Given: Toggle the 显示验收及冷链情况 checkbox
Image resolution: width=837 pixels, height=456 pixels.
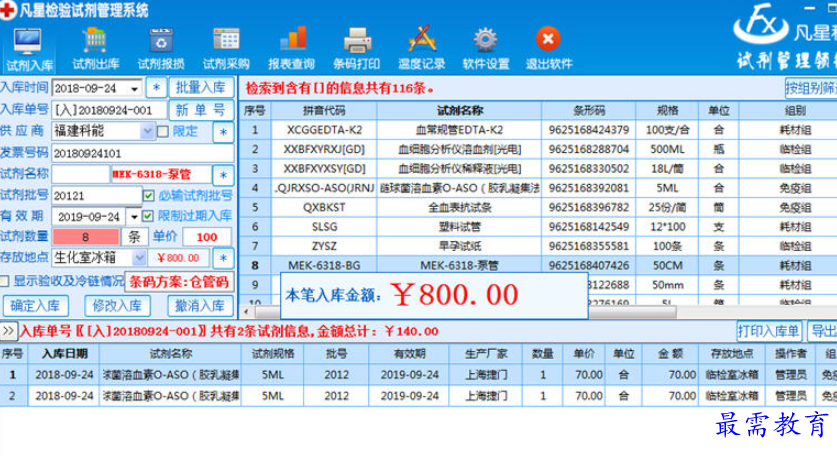Looking at the screenshot, I should click(x=4, y=281).
